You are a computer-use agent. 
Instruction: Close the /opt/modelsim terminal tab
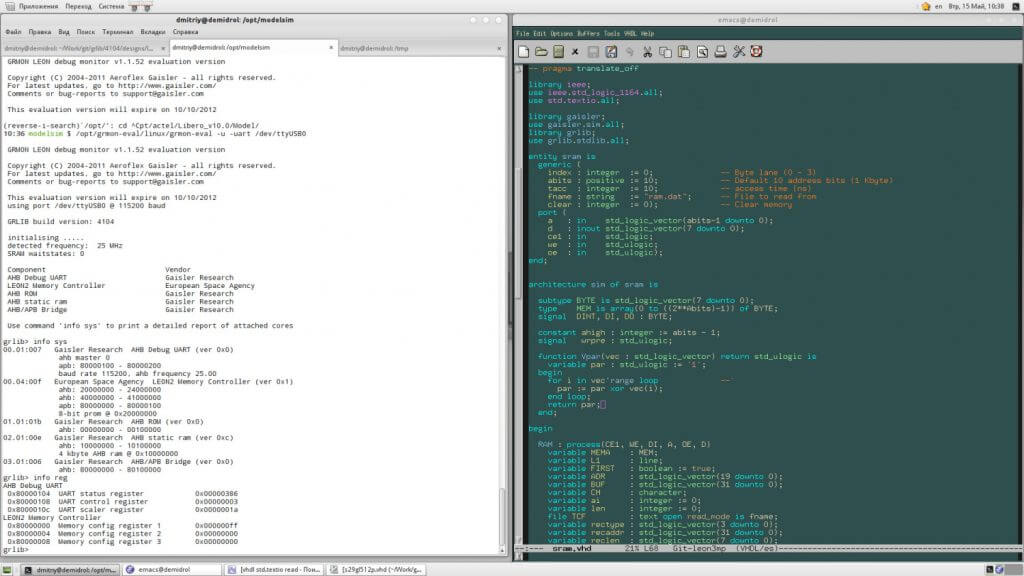pos(331,47)
